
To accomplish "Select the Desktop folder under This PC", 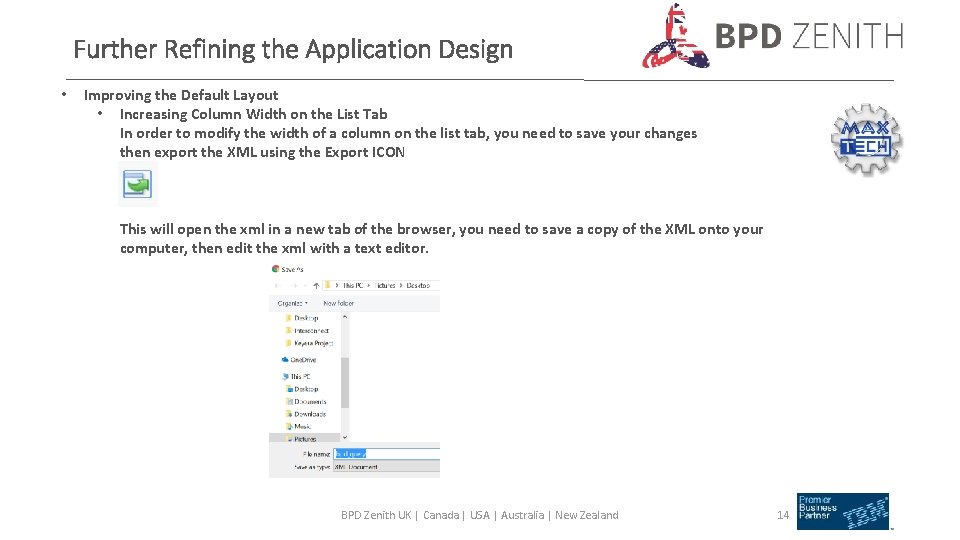I will point(302,389).
